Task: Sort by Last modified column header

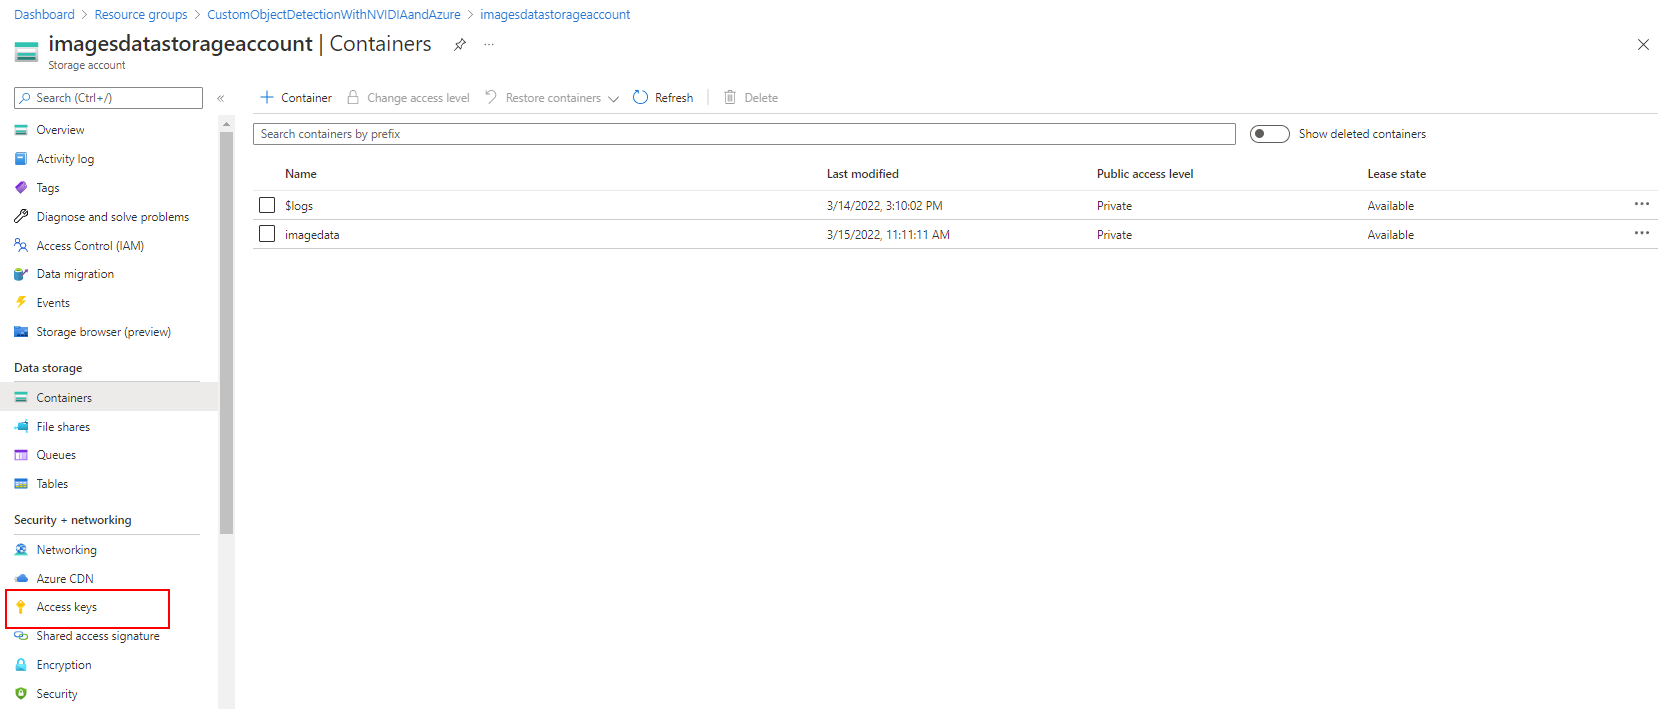Action: [863, 174]
